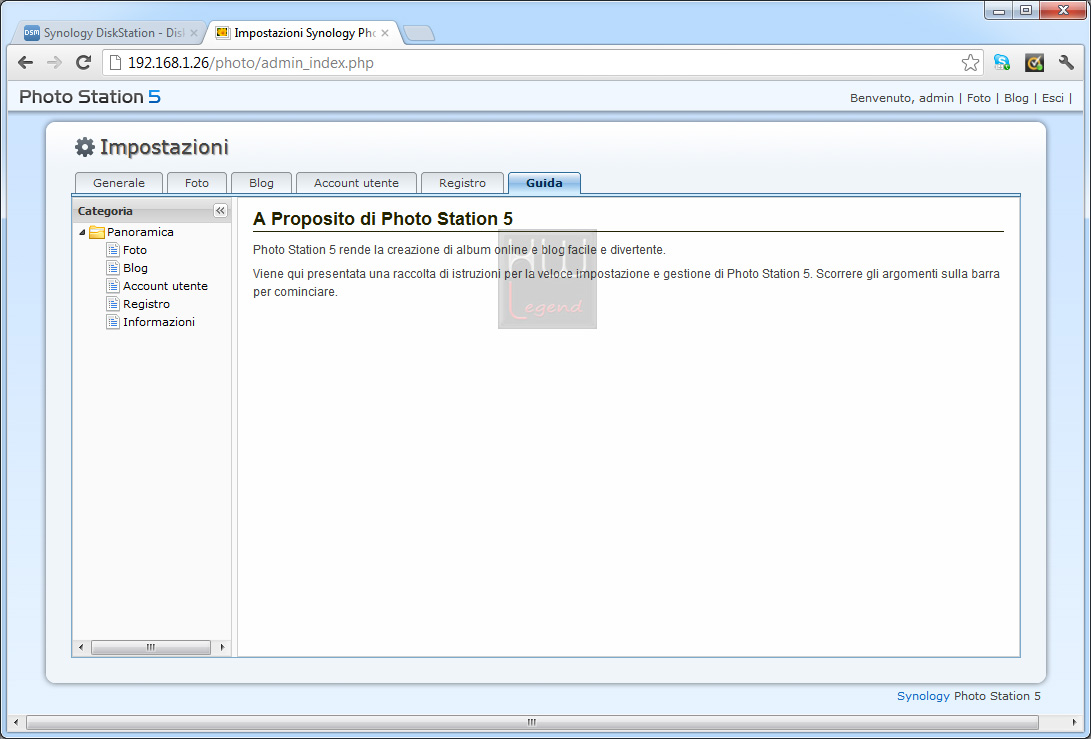1091x739 pixels.
Task: Click the document icon beside Registro
Action: (x=113, y=304)
